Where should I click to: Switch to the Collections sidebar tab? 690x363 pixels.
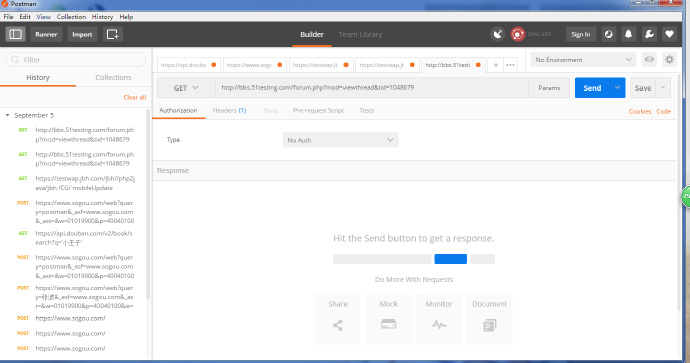coord(113,77)
